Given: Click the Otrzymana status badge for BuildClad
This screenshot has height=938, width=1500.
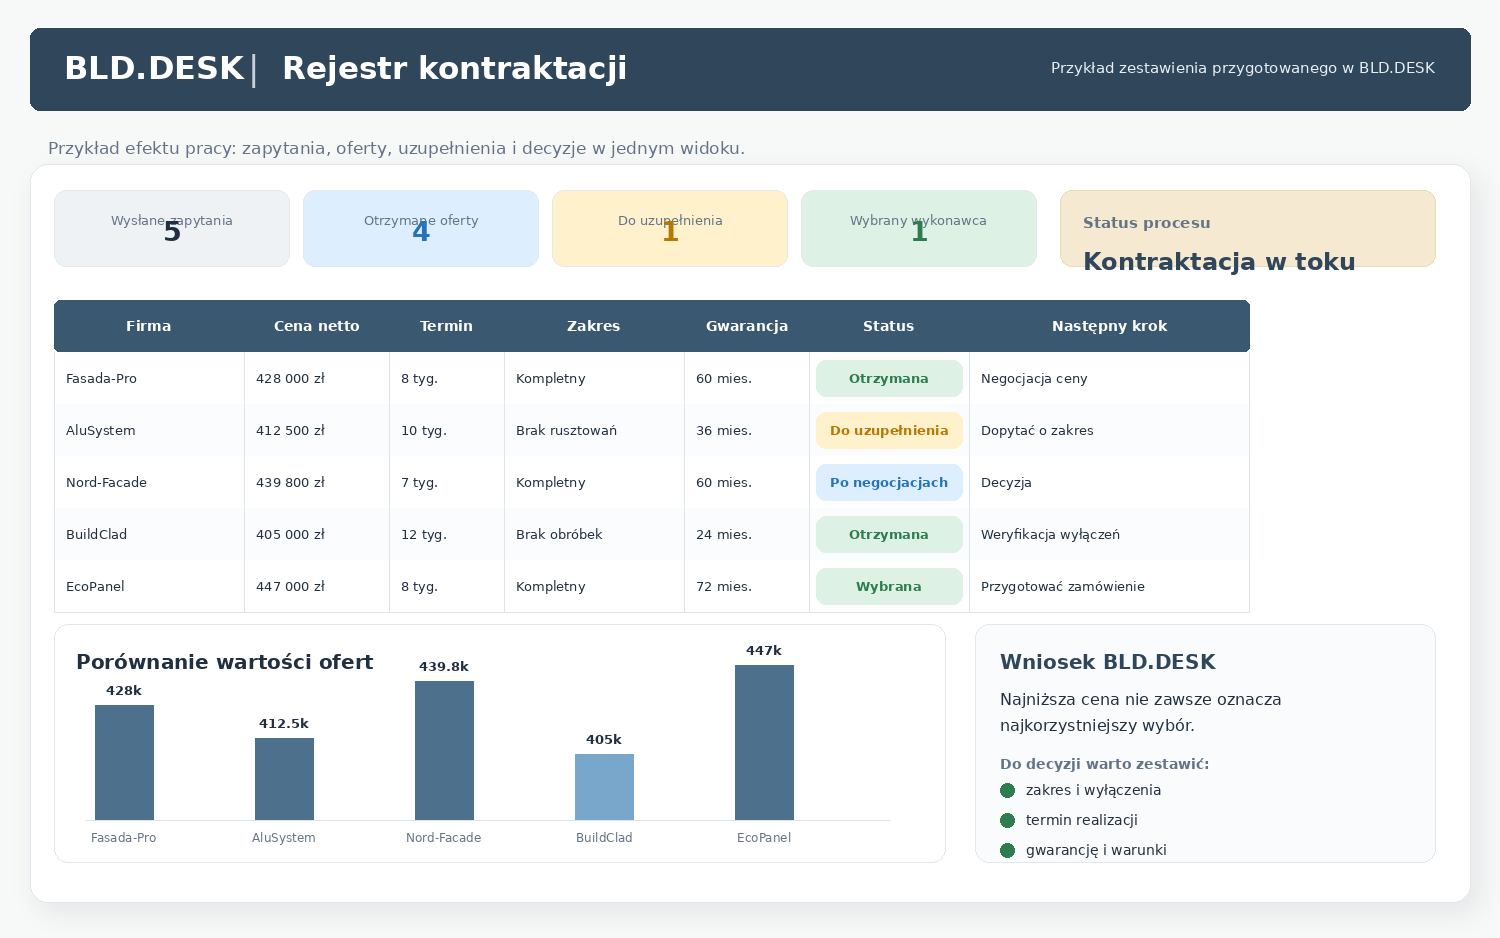Looking at the screenshot, I should (x=889, y=535).
